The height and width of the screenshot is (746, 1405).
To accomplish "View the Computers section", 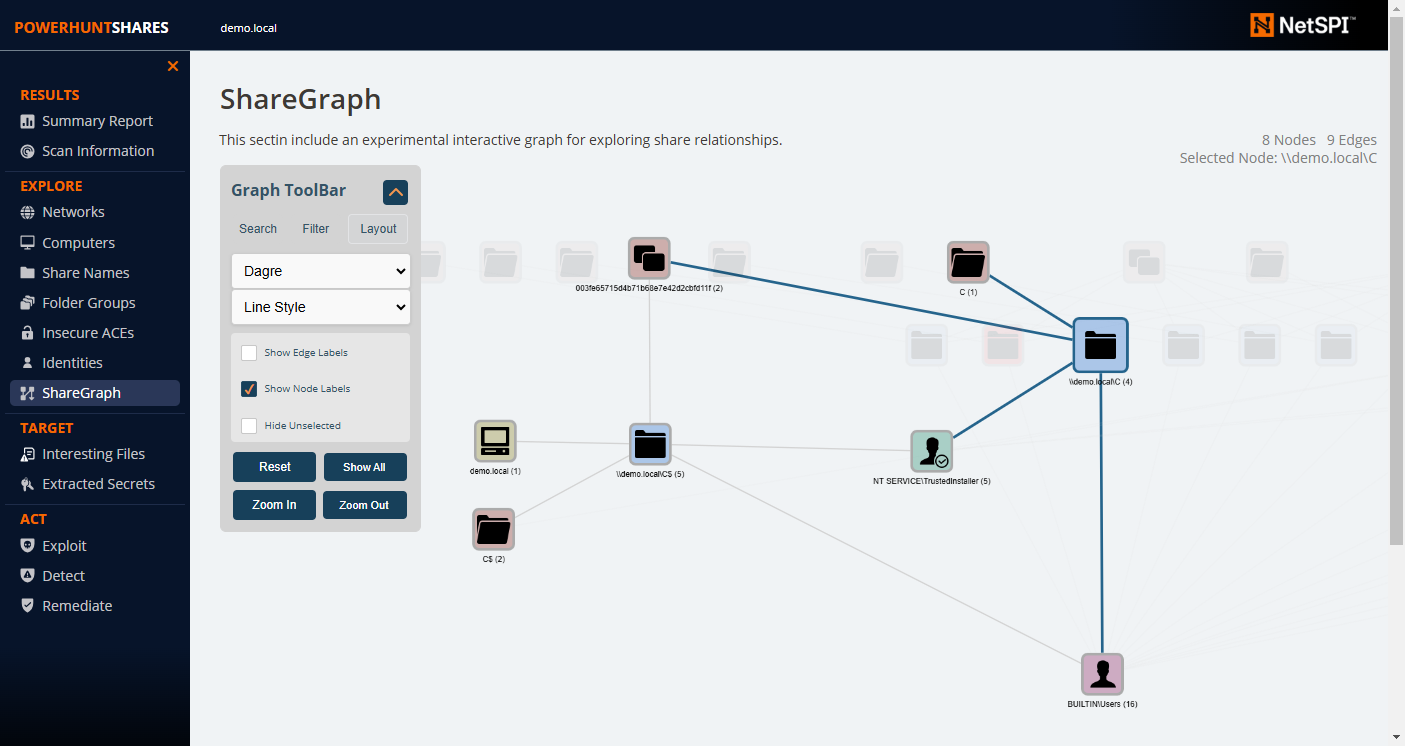I will (80, 242).
